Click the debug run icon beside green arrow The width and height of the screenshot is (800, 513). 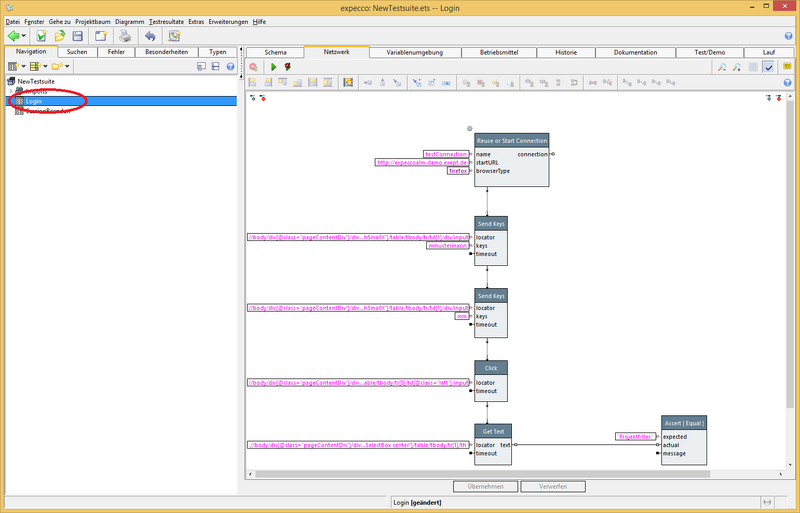[x=288, y=67]
